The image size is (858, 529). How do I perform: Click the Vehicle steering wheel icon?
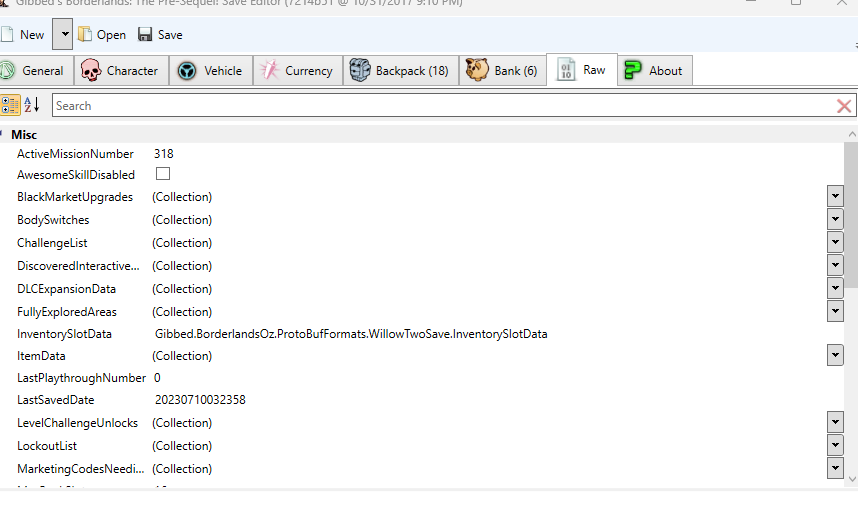point(187,71)
